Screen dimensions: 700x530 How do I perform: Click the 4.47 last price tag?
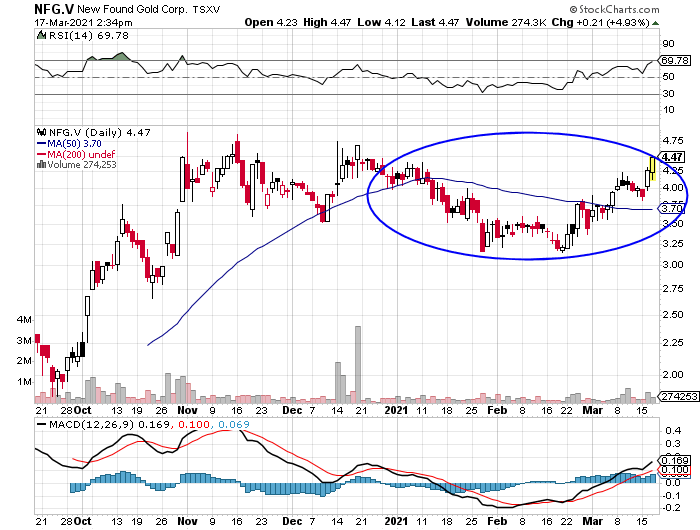coord(672,157)
